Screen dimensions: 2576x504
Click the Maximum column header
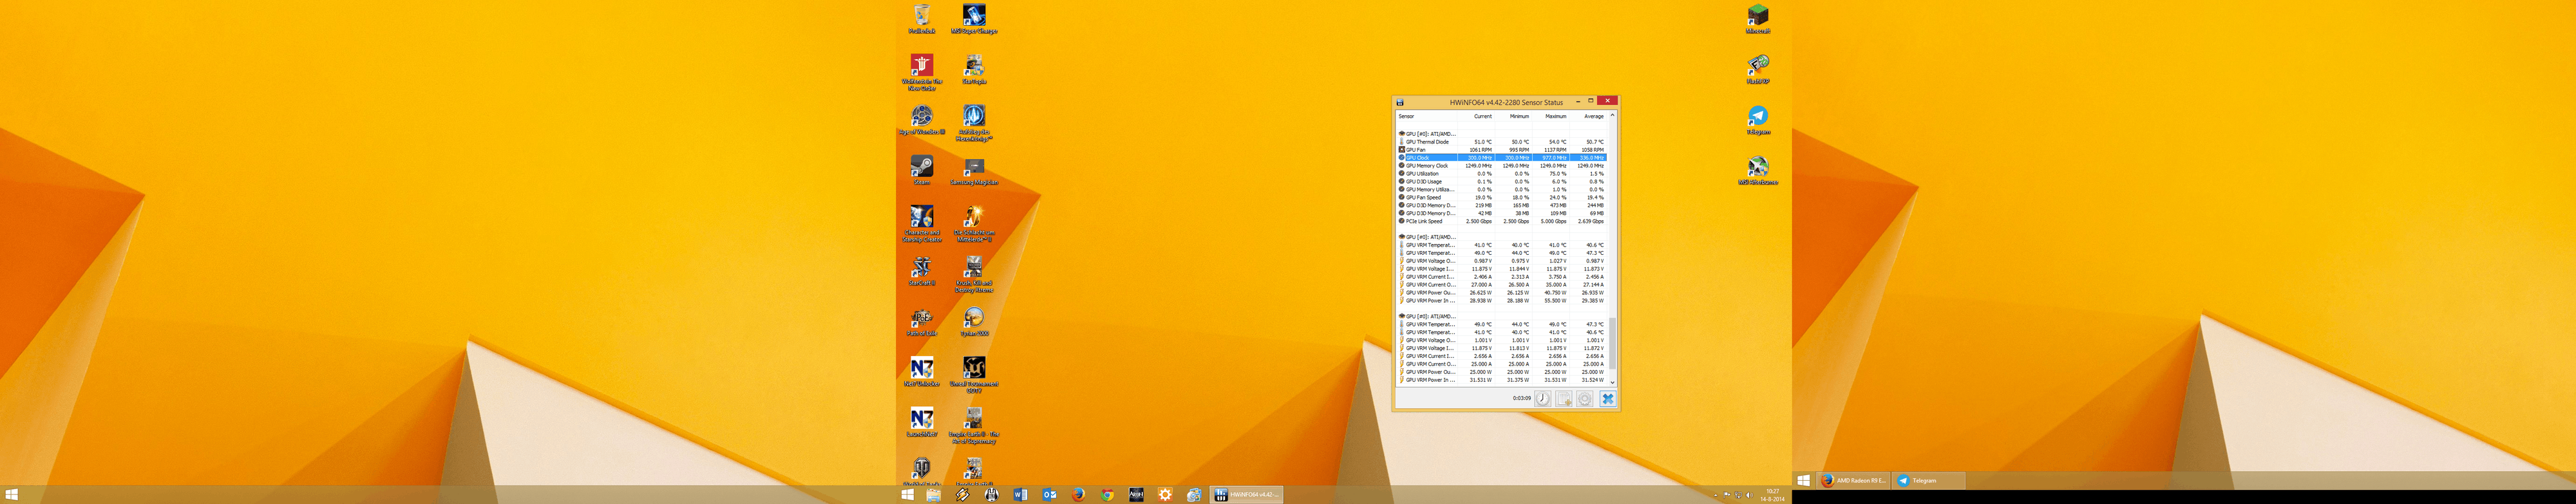pos(1555,116)
